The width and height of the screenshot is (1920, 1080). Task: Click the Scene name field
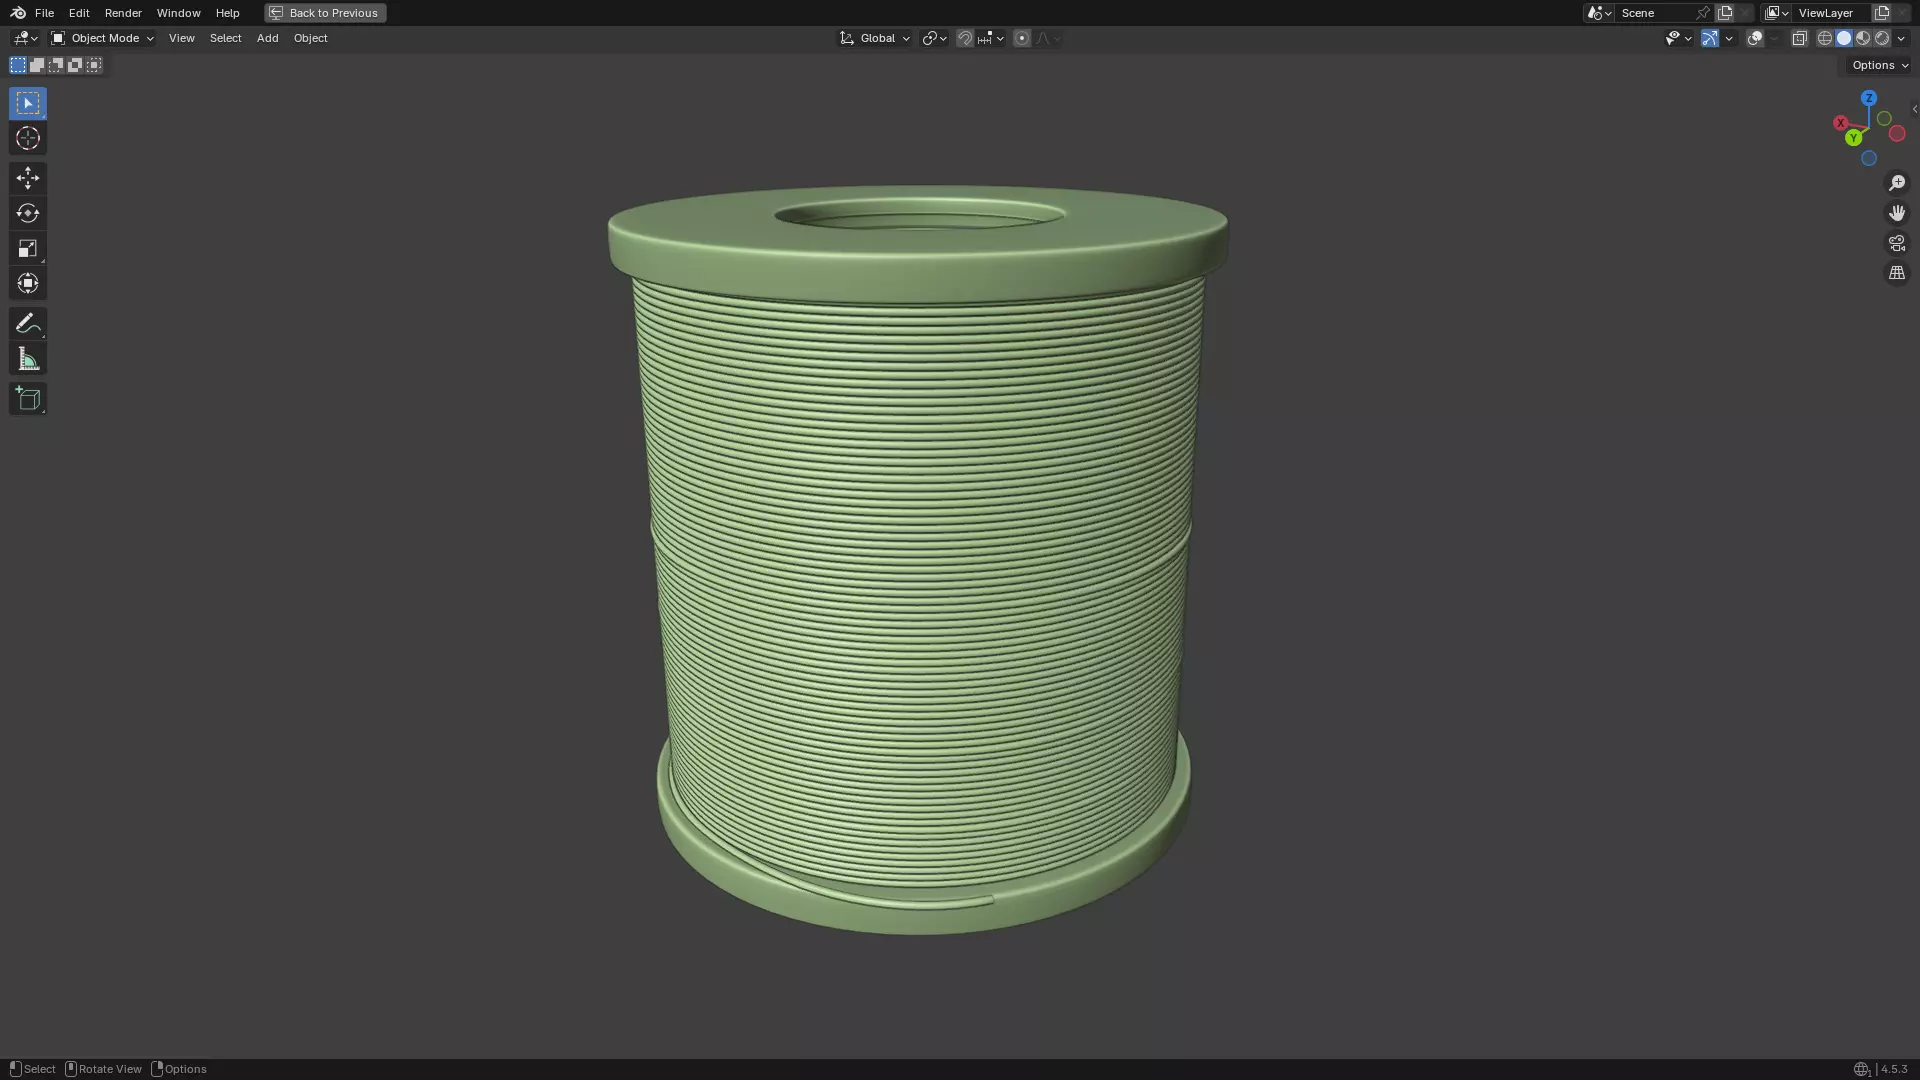click(1654, 13)
